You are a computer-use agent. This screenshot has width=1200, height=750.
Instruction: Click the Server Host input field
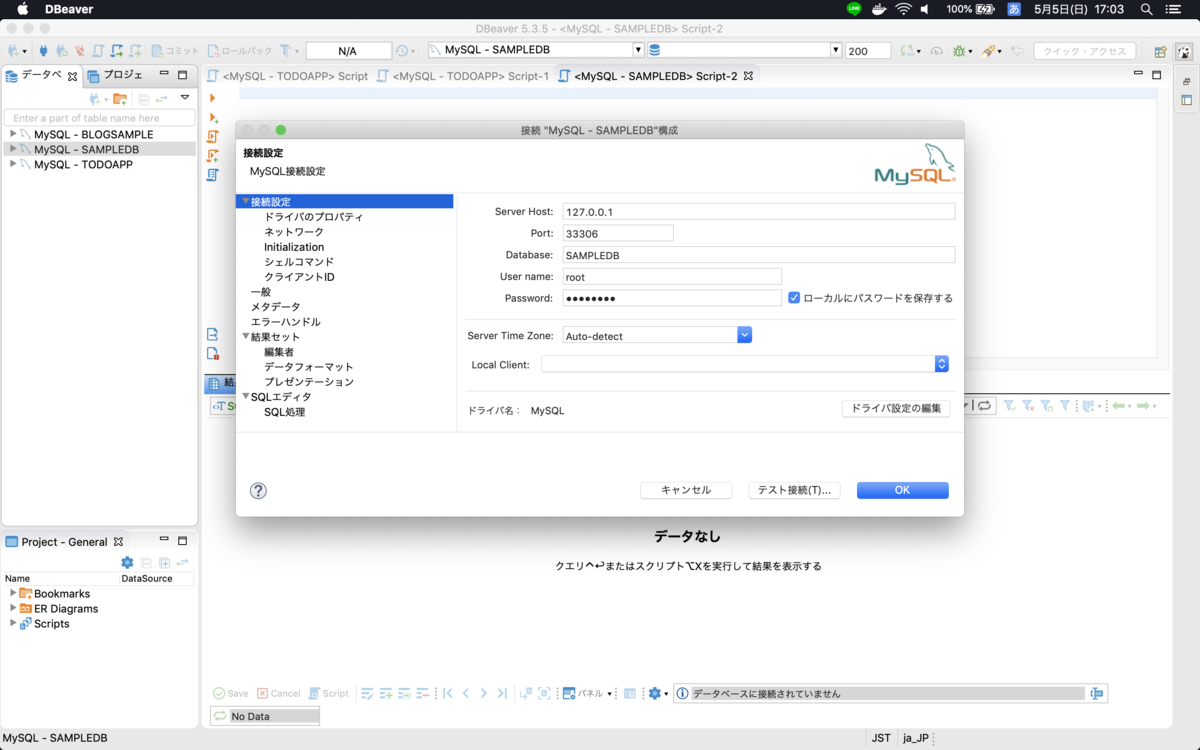click(759, 212)
